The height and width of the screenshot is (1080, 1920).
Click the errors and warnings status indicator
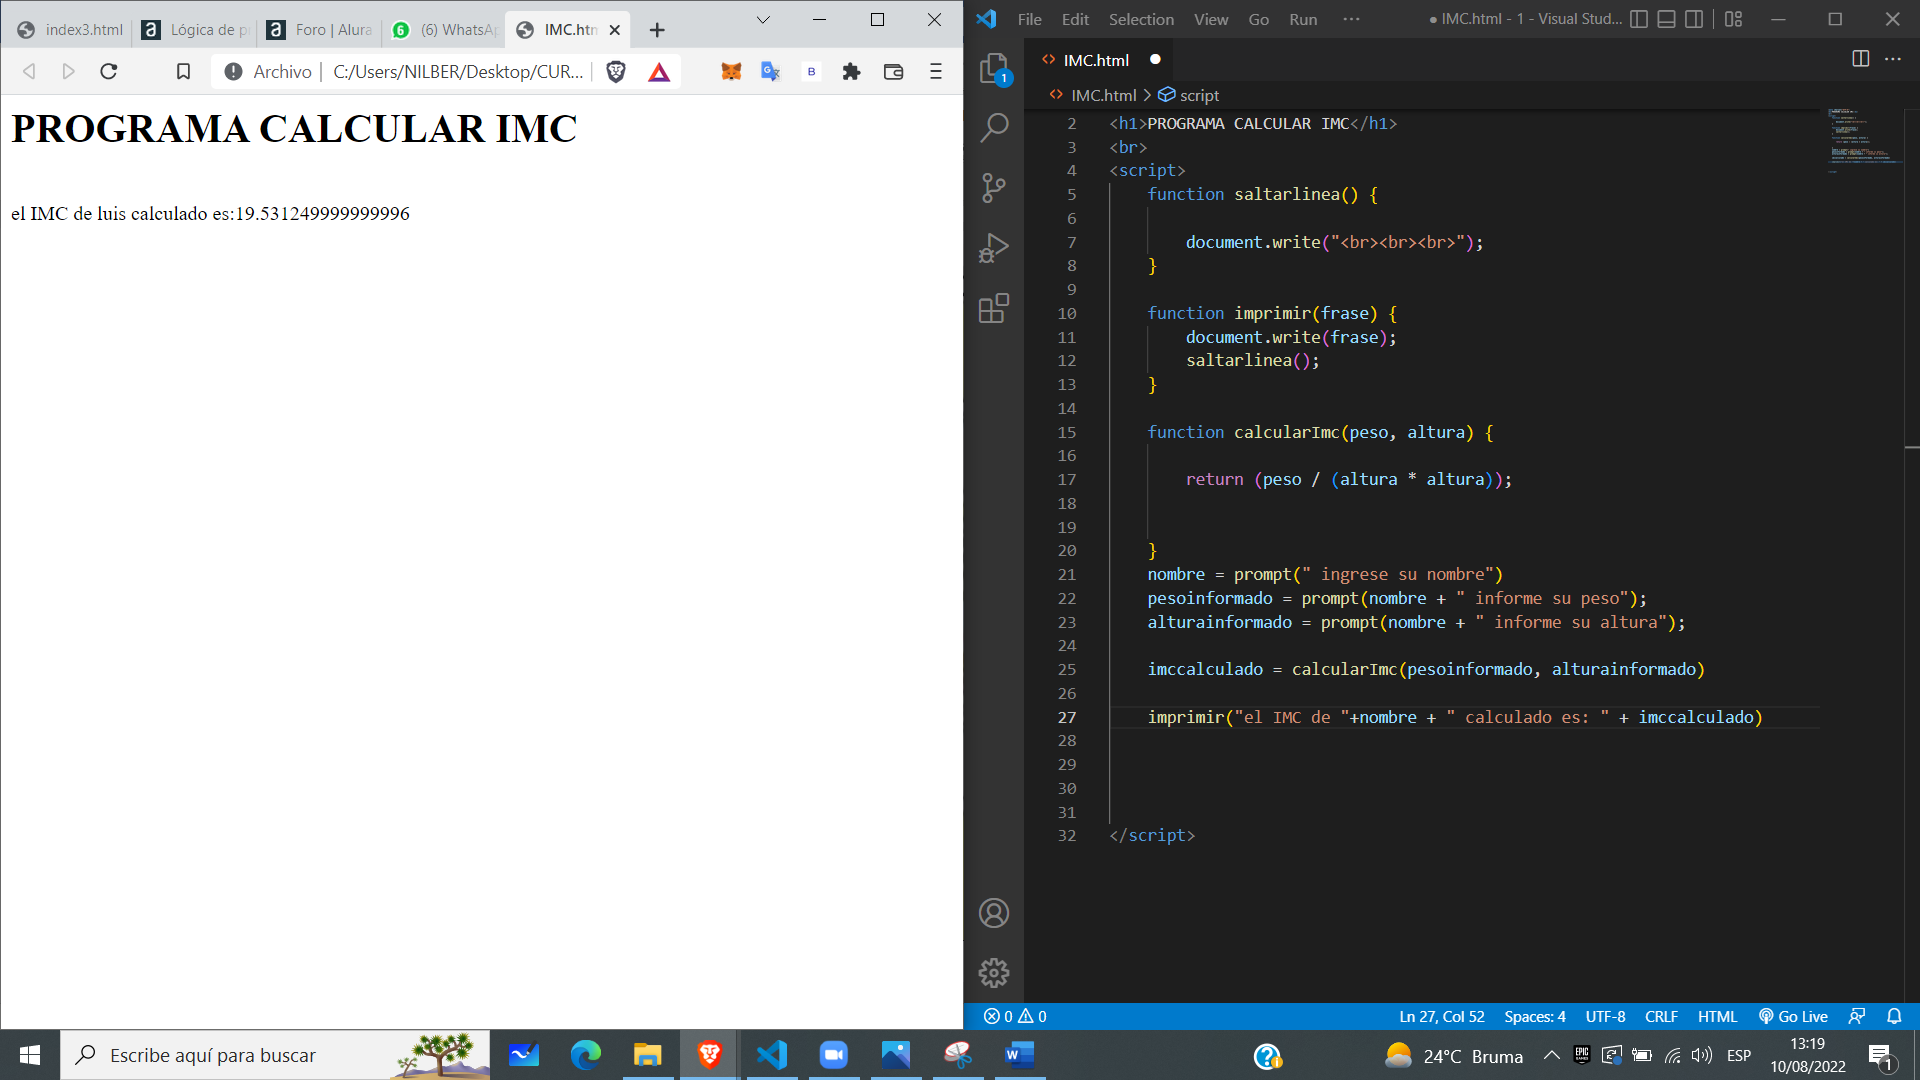[x=1015, y=1016]
